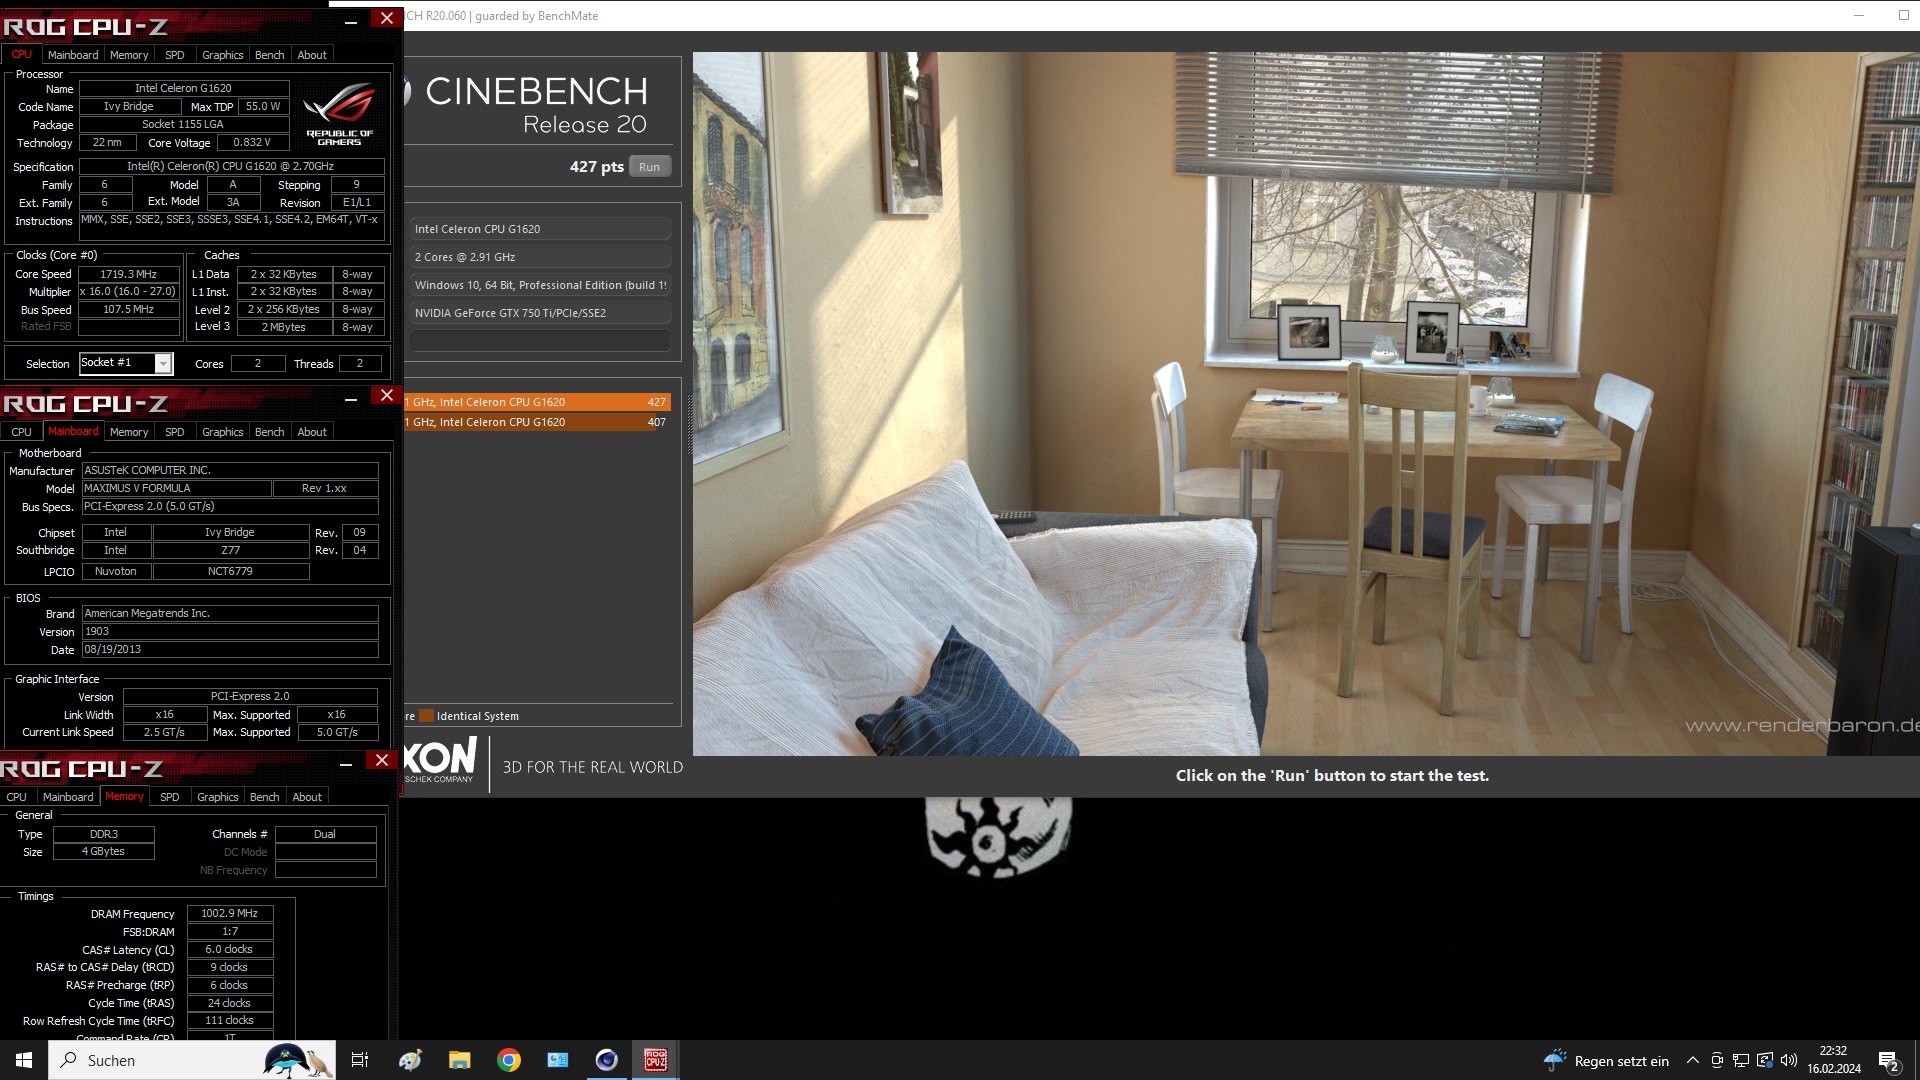Close the bottom CPU-Z Memory window
Viewport: 1920px width, 1080px height.
(x=381, y=760)
